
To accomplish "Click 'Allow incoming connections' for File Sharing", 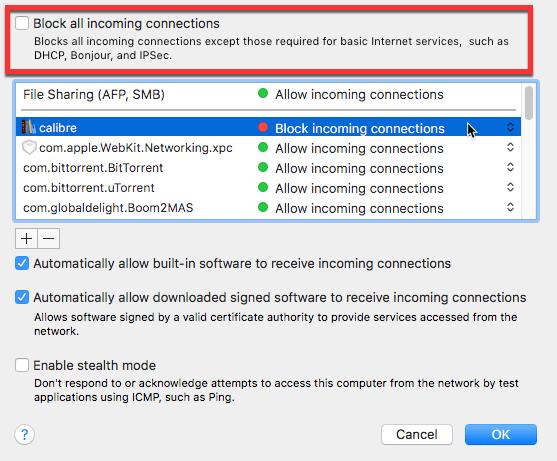I will click(359, 94).
